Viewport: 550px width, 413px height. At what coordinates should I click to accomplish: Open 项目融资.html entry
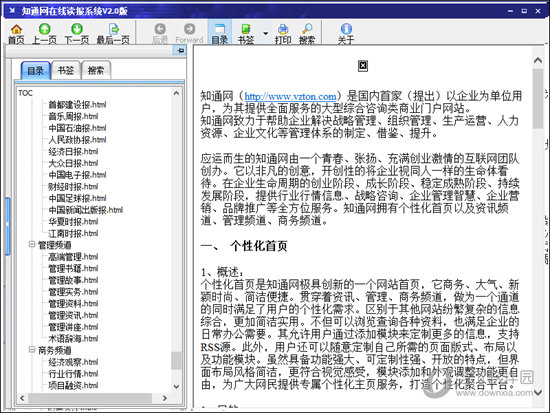(x=73, y=385)
